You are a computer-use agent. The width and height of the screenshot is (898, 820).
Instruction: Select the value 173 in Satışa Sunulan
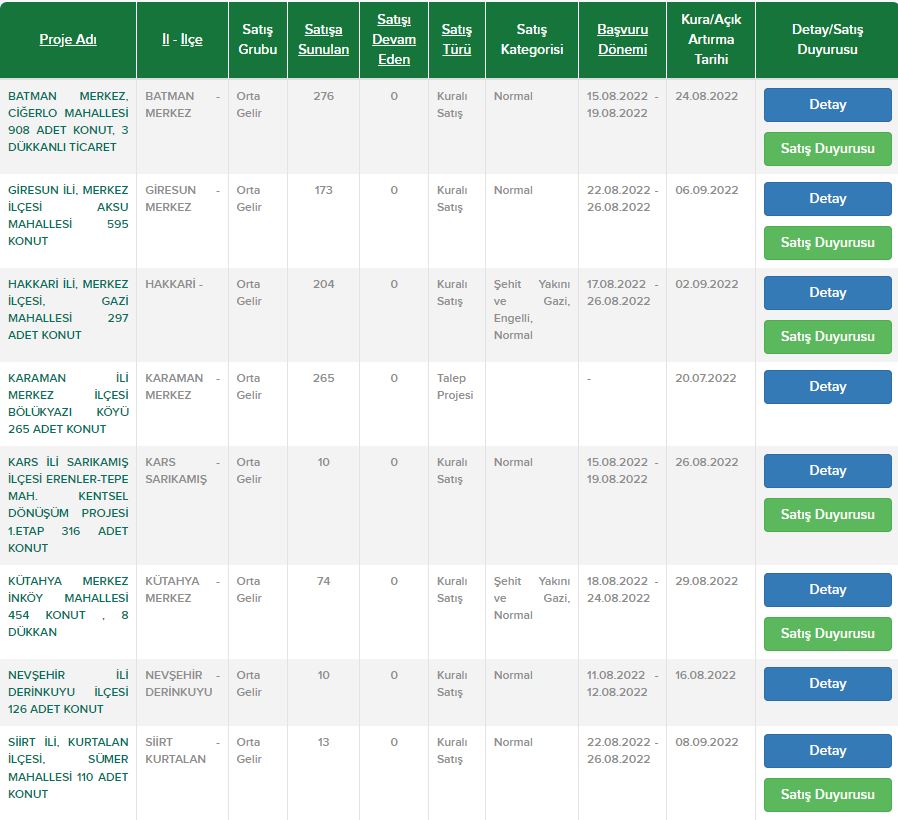pos(323,190)
